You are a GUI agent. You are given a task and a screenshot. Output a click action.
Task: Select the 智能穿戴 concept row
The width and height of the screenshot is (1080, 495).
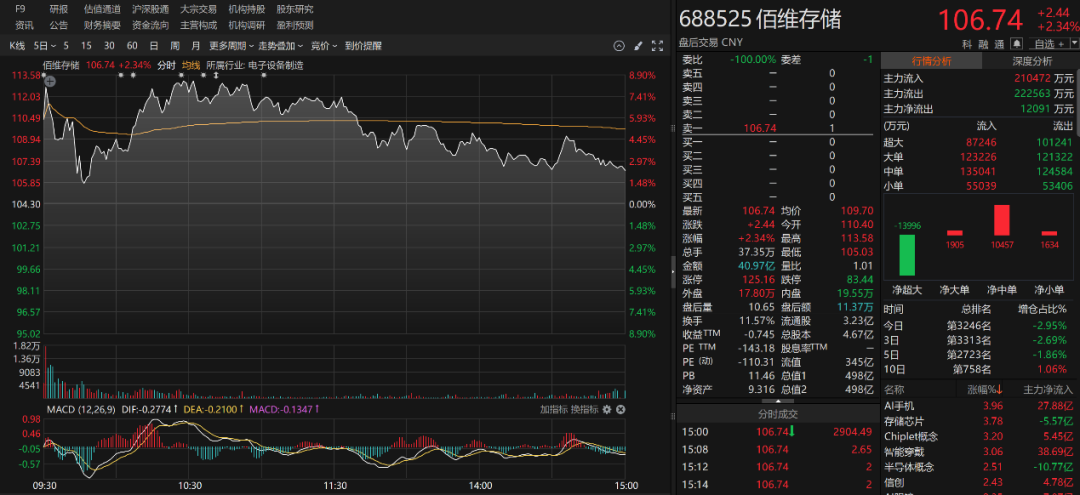(979, 452)
